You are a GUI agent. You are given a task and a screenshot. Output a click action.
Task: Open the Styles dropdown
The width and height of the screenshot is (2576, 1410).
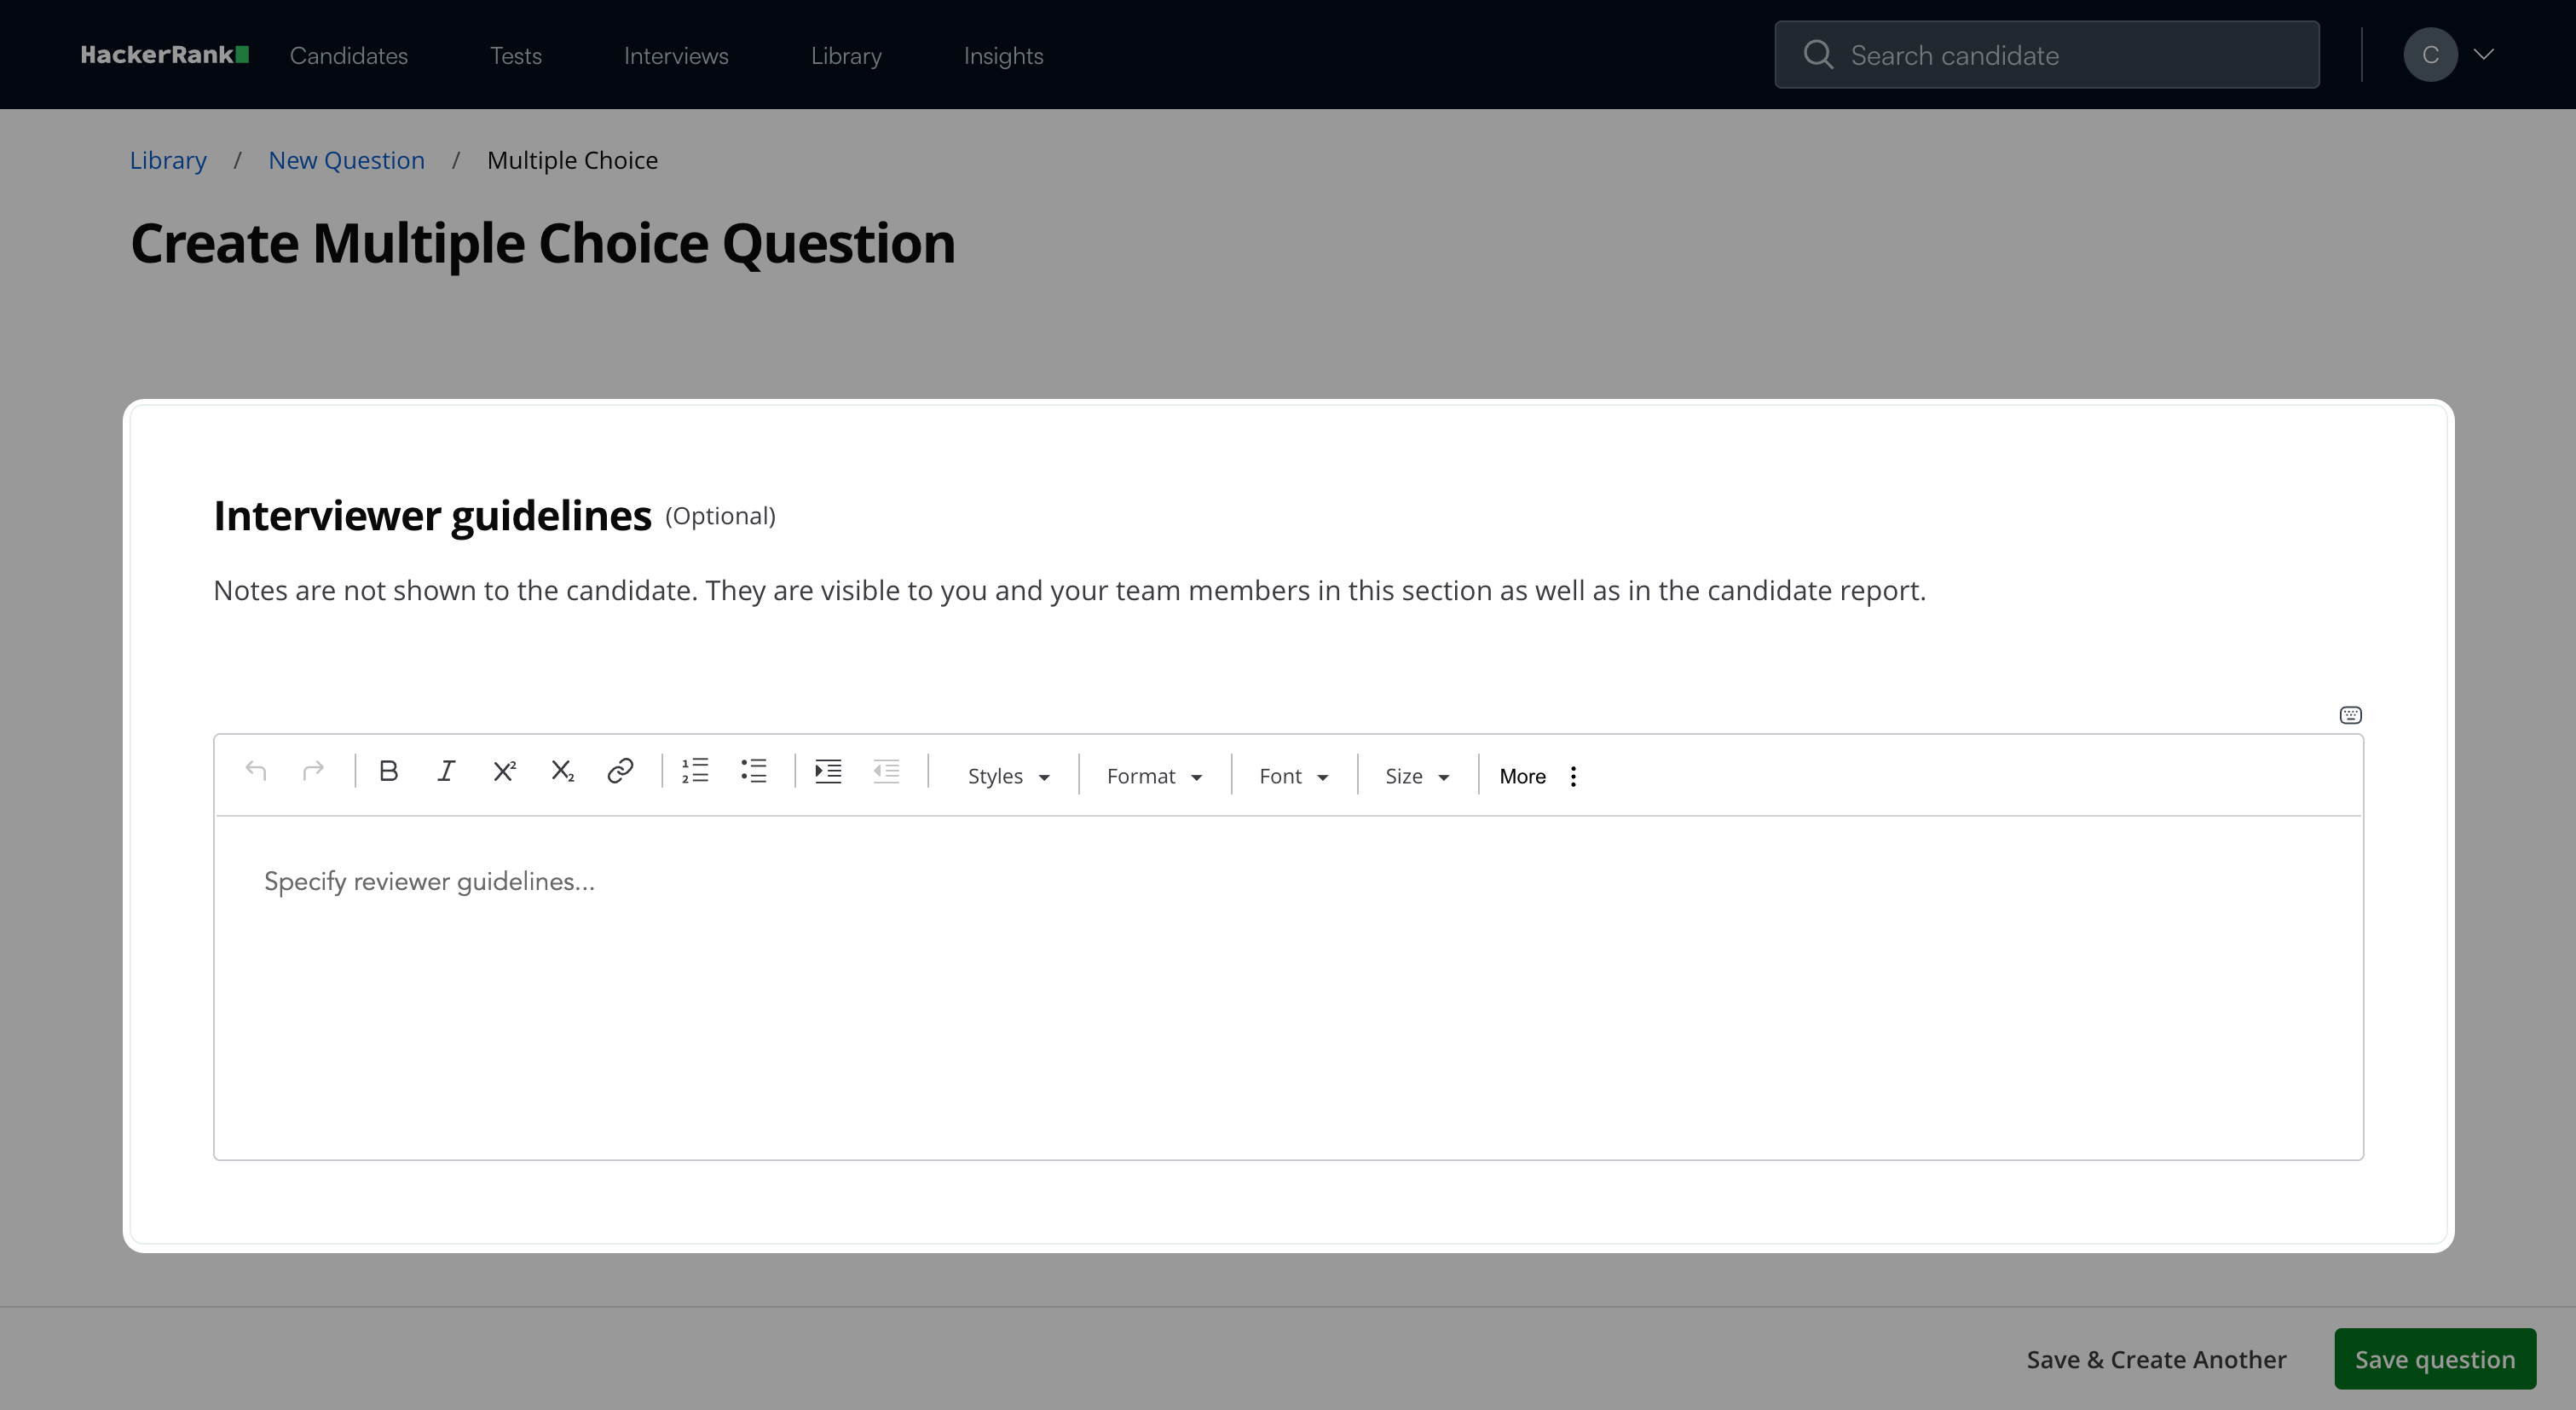1007,777
